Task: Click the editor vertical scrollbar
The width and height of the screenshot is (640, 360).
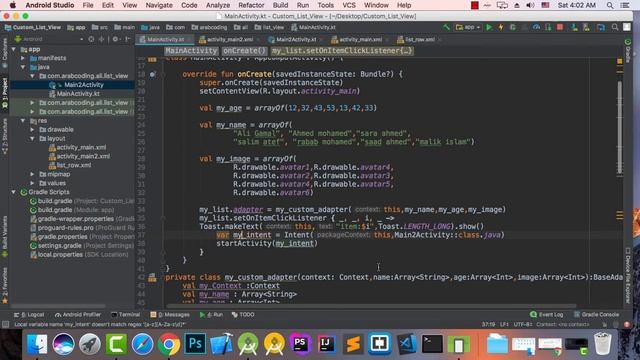Action: [620, 127]
